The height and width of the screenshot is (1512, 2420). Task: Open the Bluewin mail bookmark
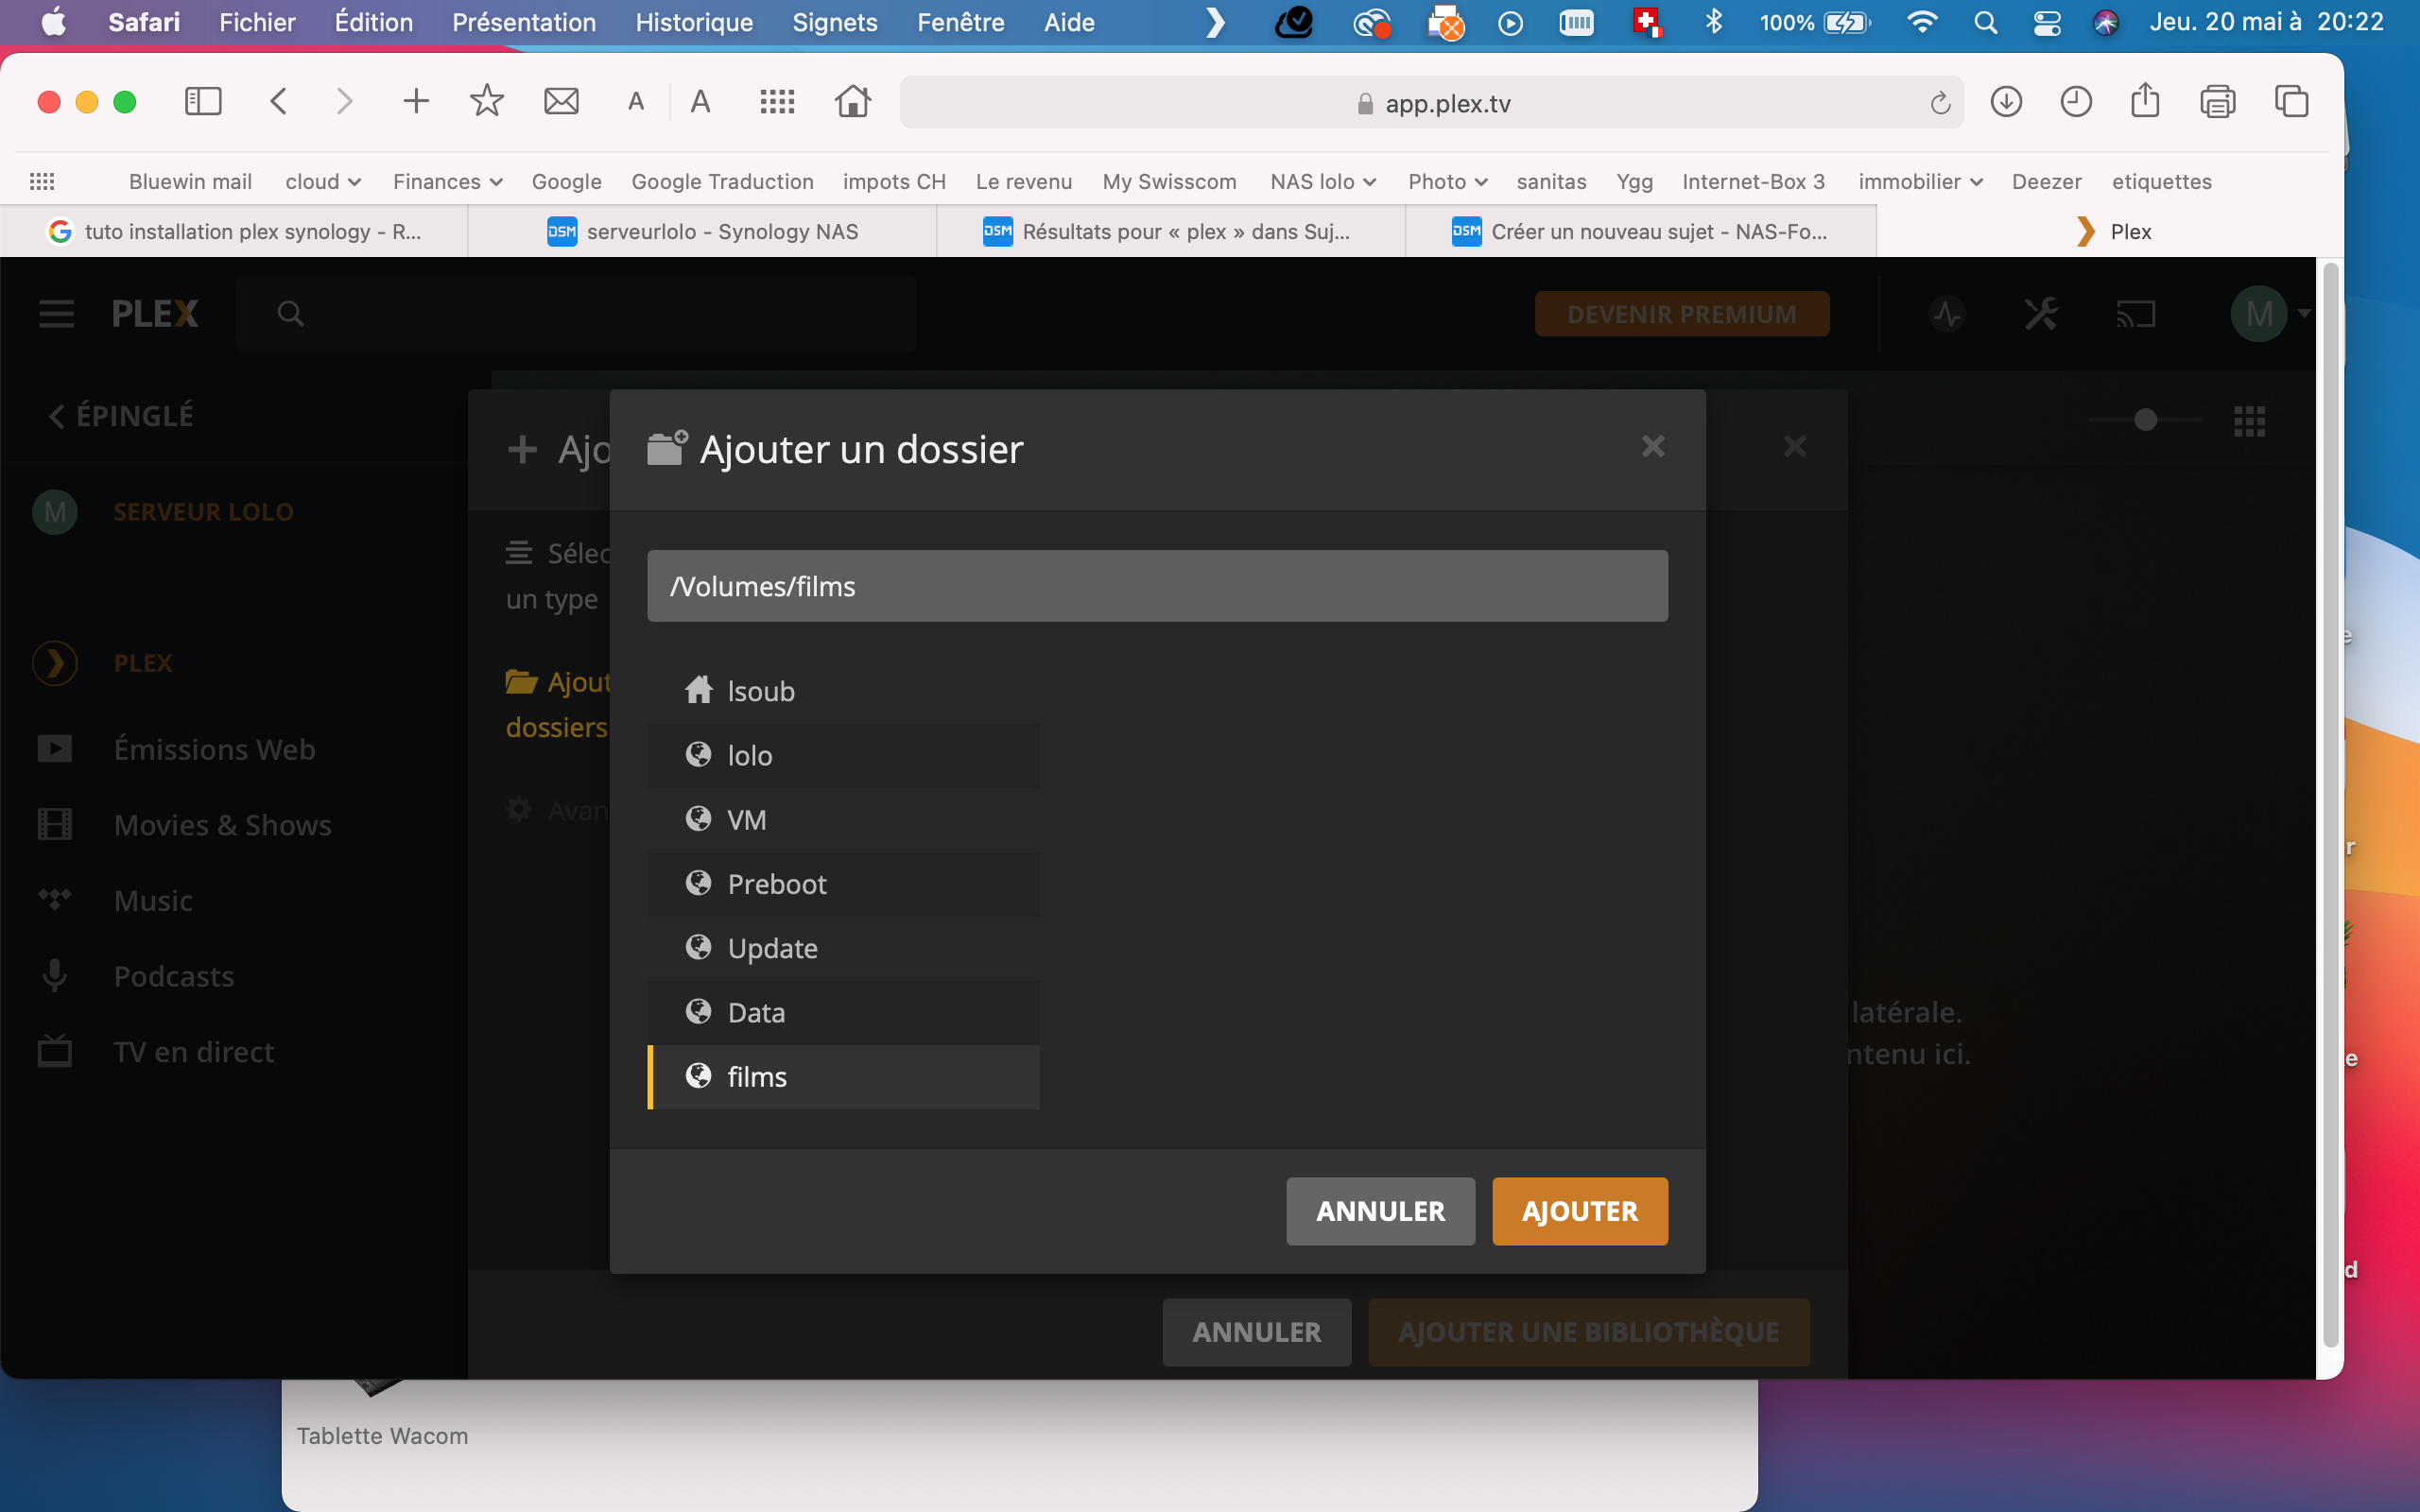coord(190,182)
